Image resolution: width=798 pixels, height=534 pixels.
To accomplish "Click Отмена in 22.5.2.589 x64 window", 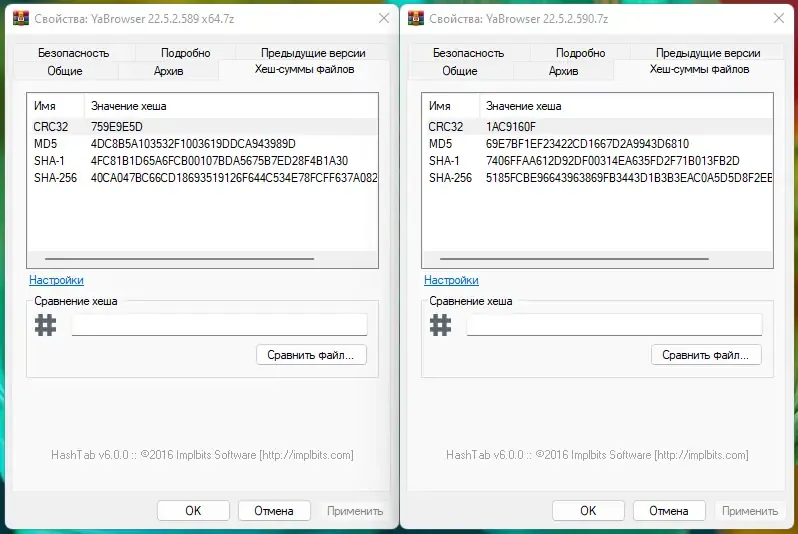I will pyautogui.click(x=274, y=511).
